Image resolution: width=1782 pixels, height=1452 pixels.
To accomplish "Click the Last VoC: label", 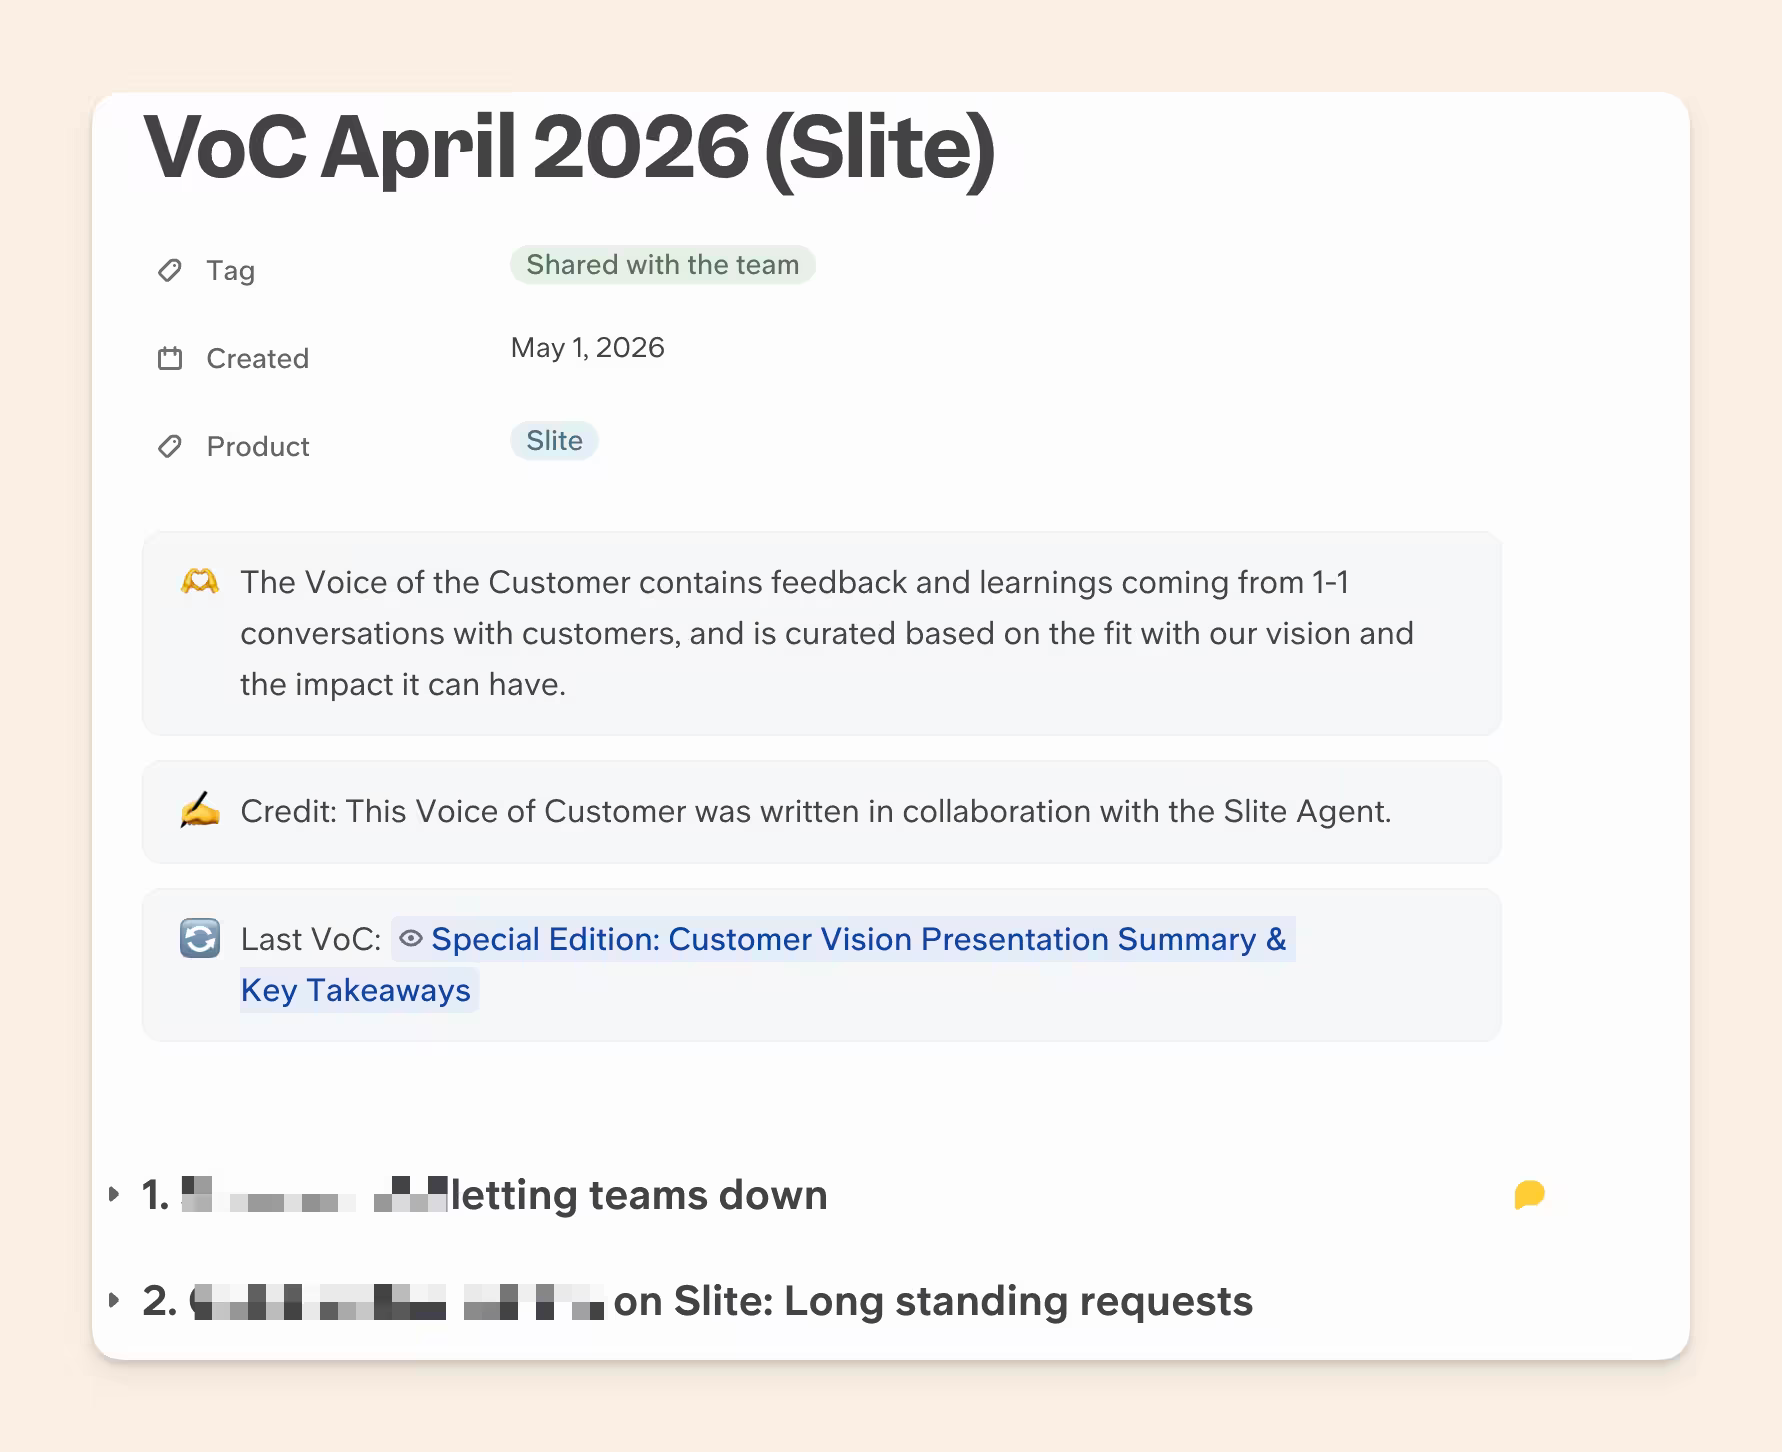I will click(311, 939).
